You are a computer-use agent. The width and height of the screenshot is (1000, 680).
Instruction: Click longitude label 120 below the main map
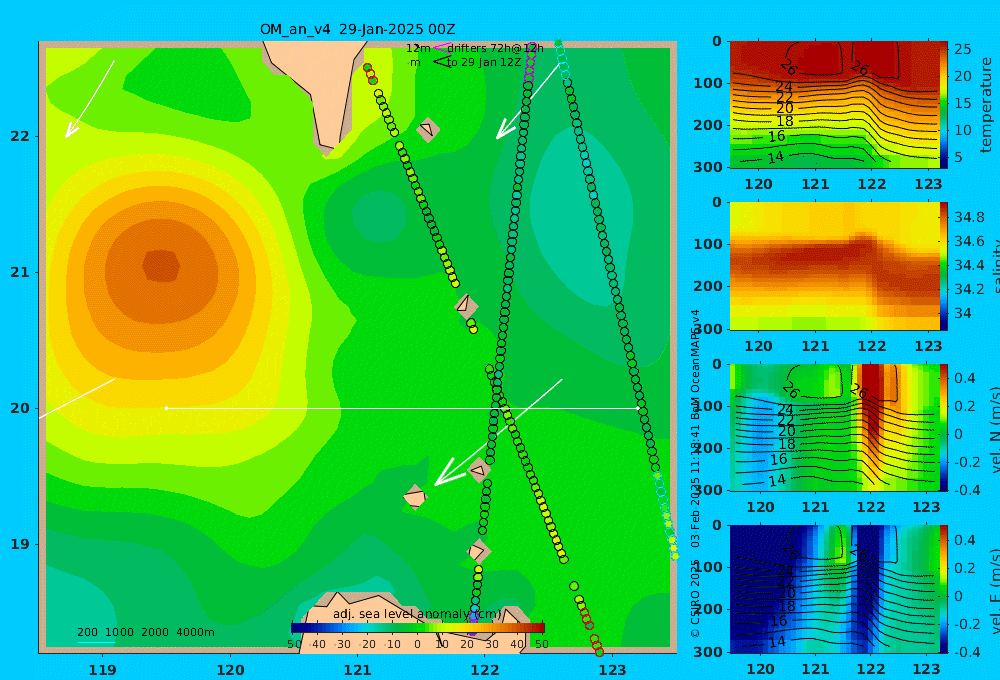[230, 670]
